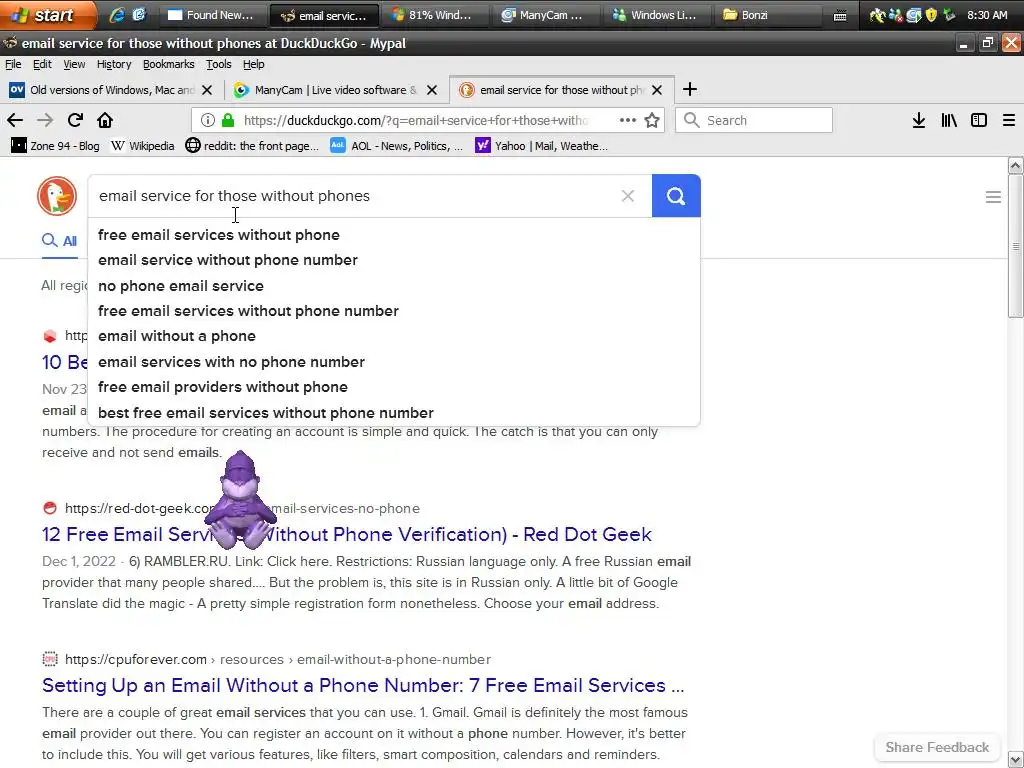Open a new browser tab

(x=690, y=89)
